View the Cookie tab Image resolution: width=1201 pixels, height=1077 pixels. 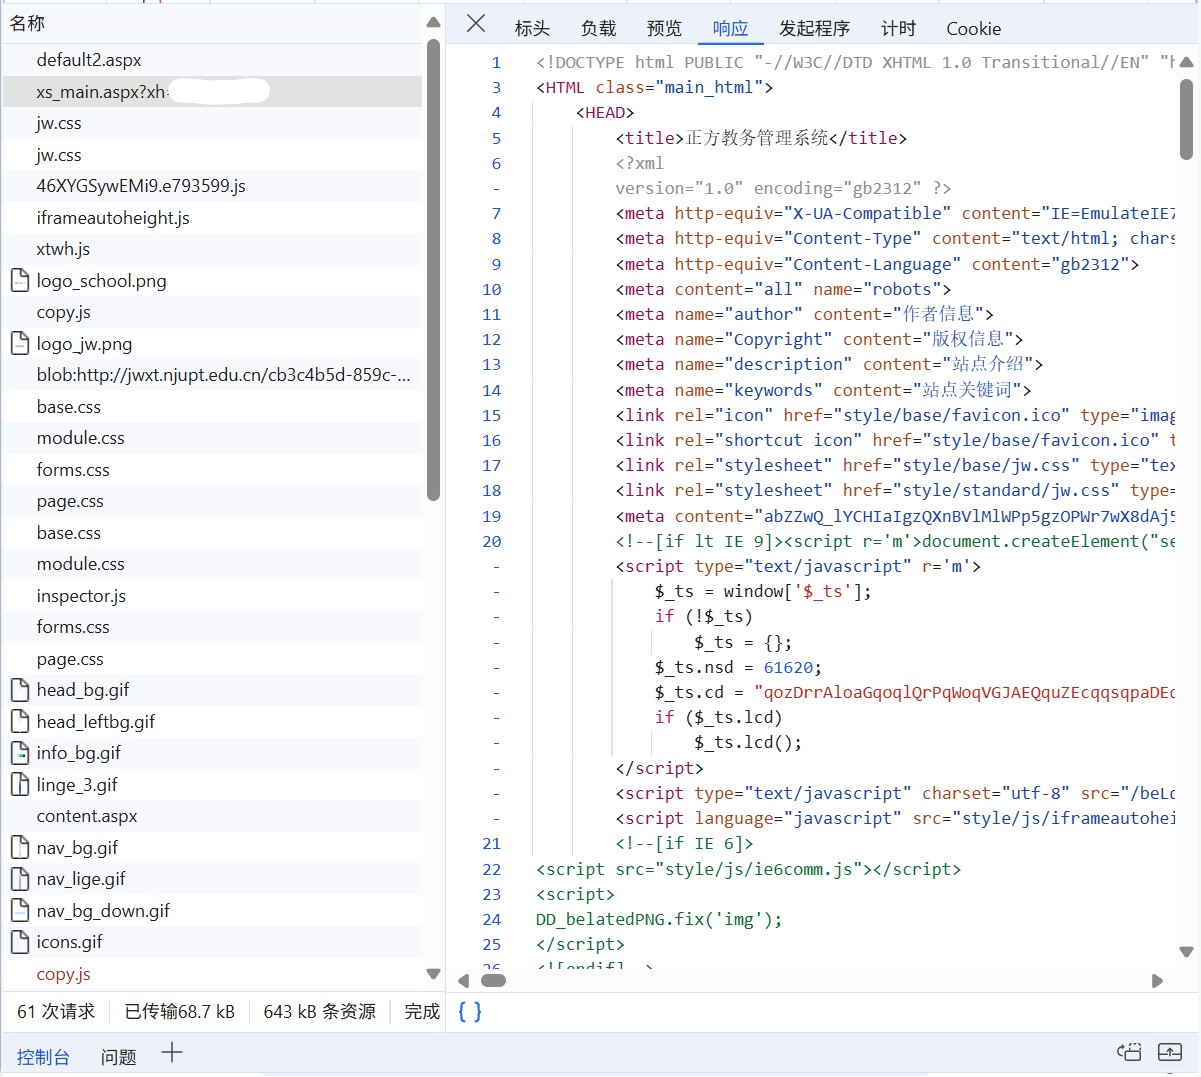point(972,28)
